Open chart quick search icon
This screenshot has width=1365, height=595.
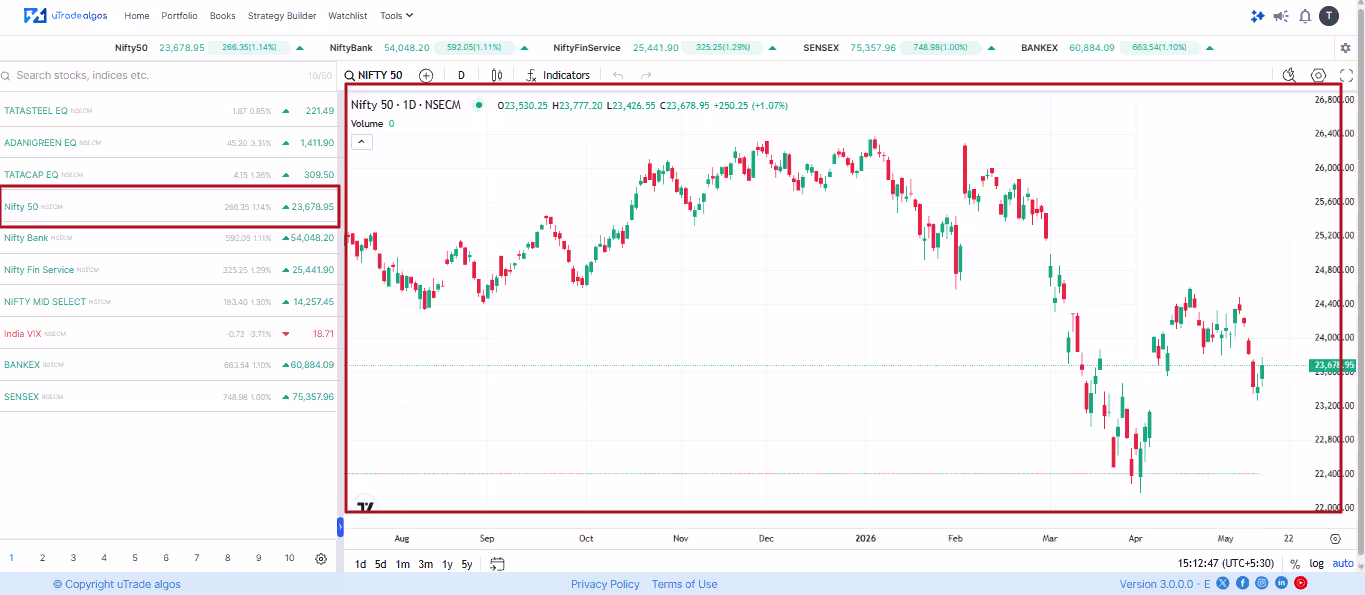pyautogui.click(x=1290, y=75)
